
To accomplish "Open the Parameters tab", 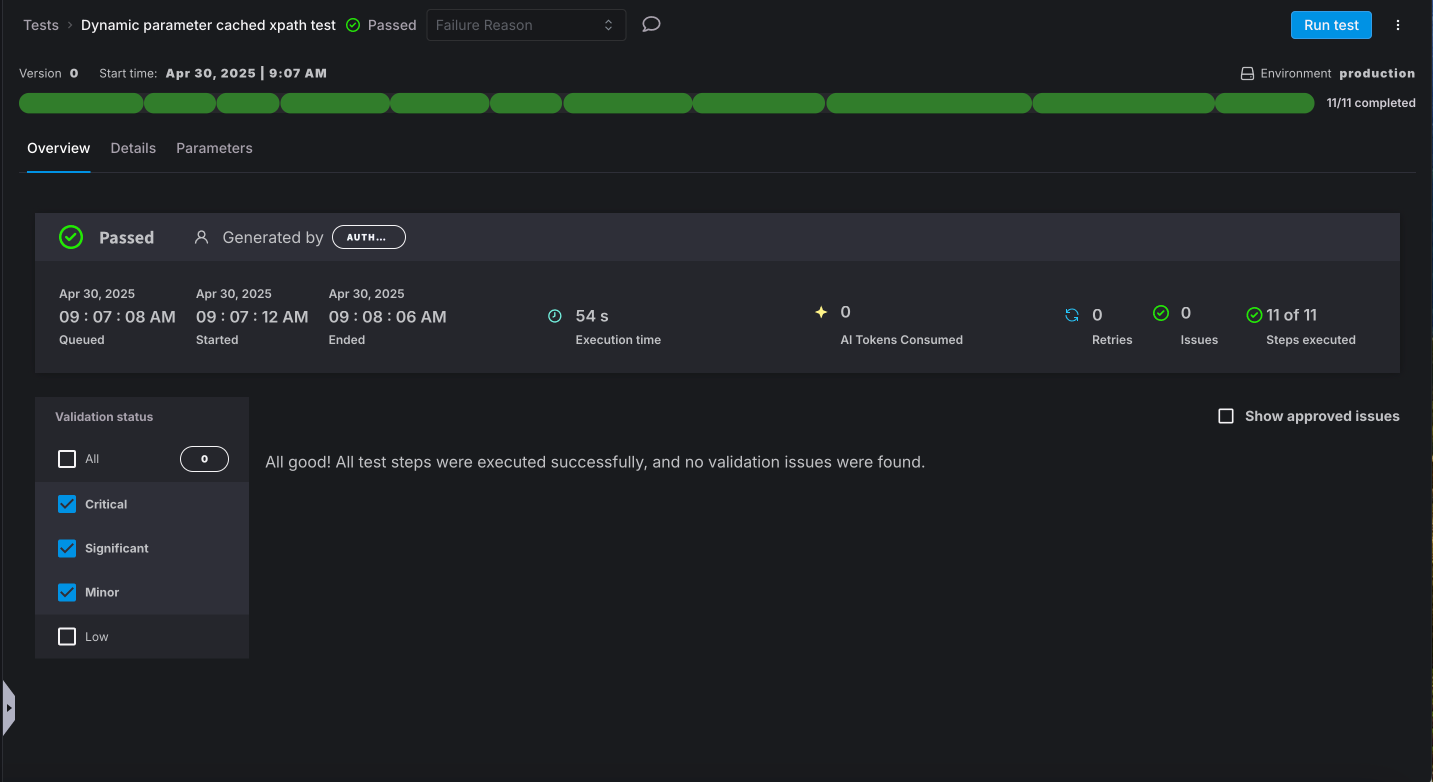I will 214,148.
